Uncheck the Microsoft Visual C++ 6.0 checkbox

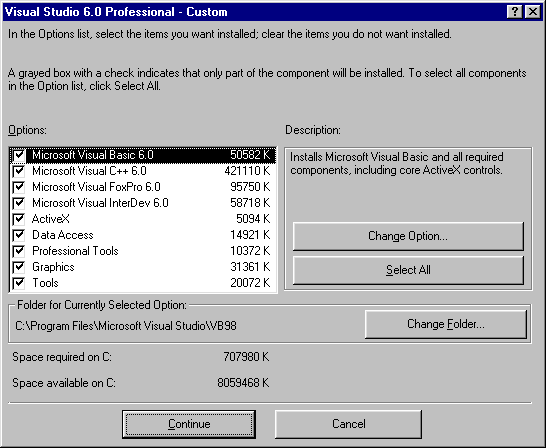(18, 171)
